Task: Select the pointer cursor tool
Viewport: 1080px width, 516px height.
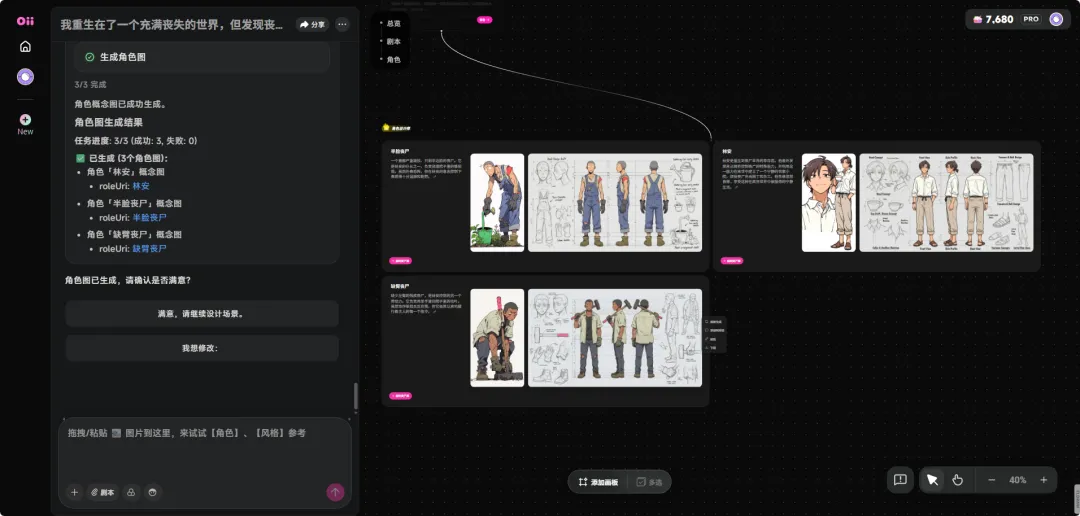Action: click(933, 480)
